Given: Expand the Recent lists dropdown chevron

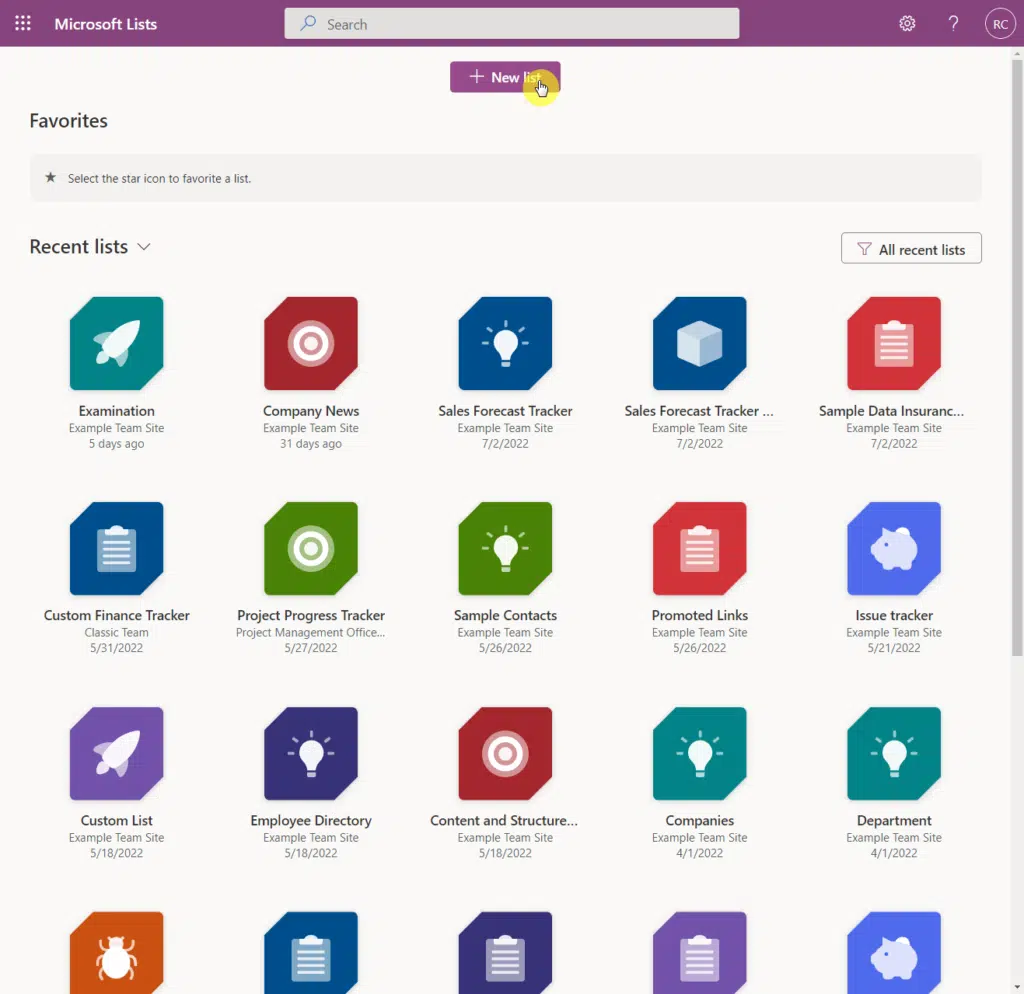Looking at the screenshot, I should tap(144, 247).
